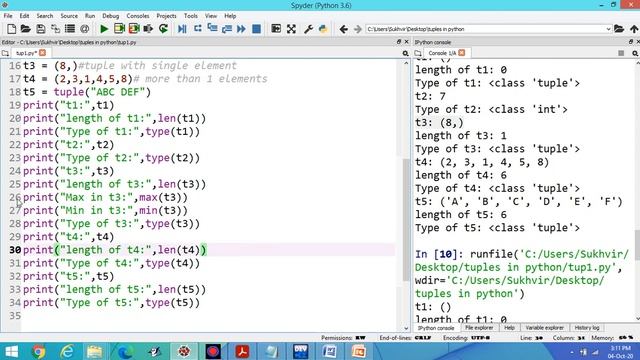Open the Source menu
This screenshot has width=640, height=360.
(x=69, y=16)
